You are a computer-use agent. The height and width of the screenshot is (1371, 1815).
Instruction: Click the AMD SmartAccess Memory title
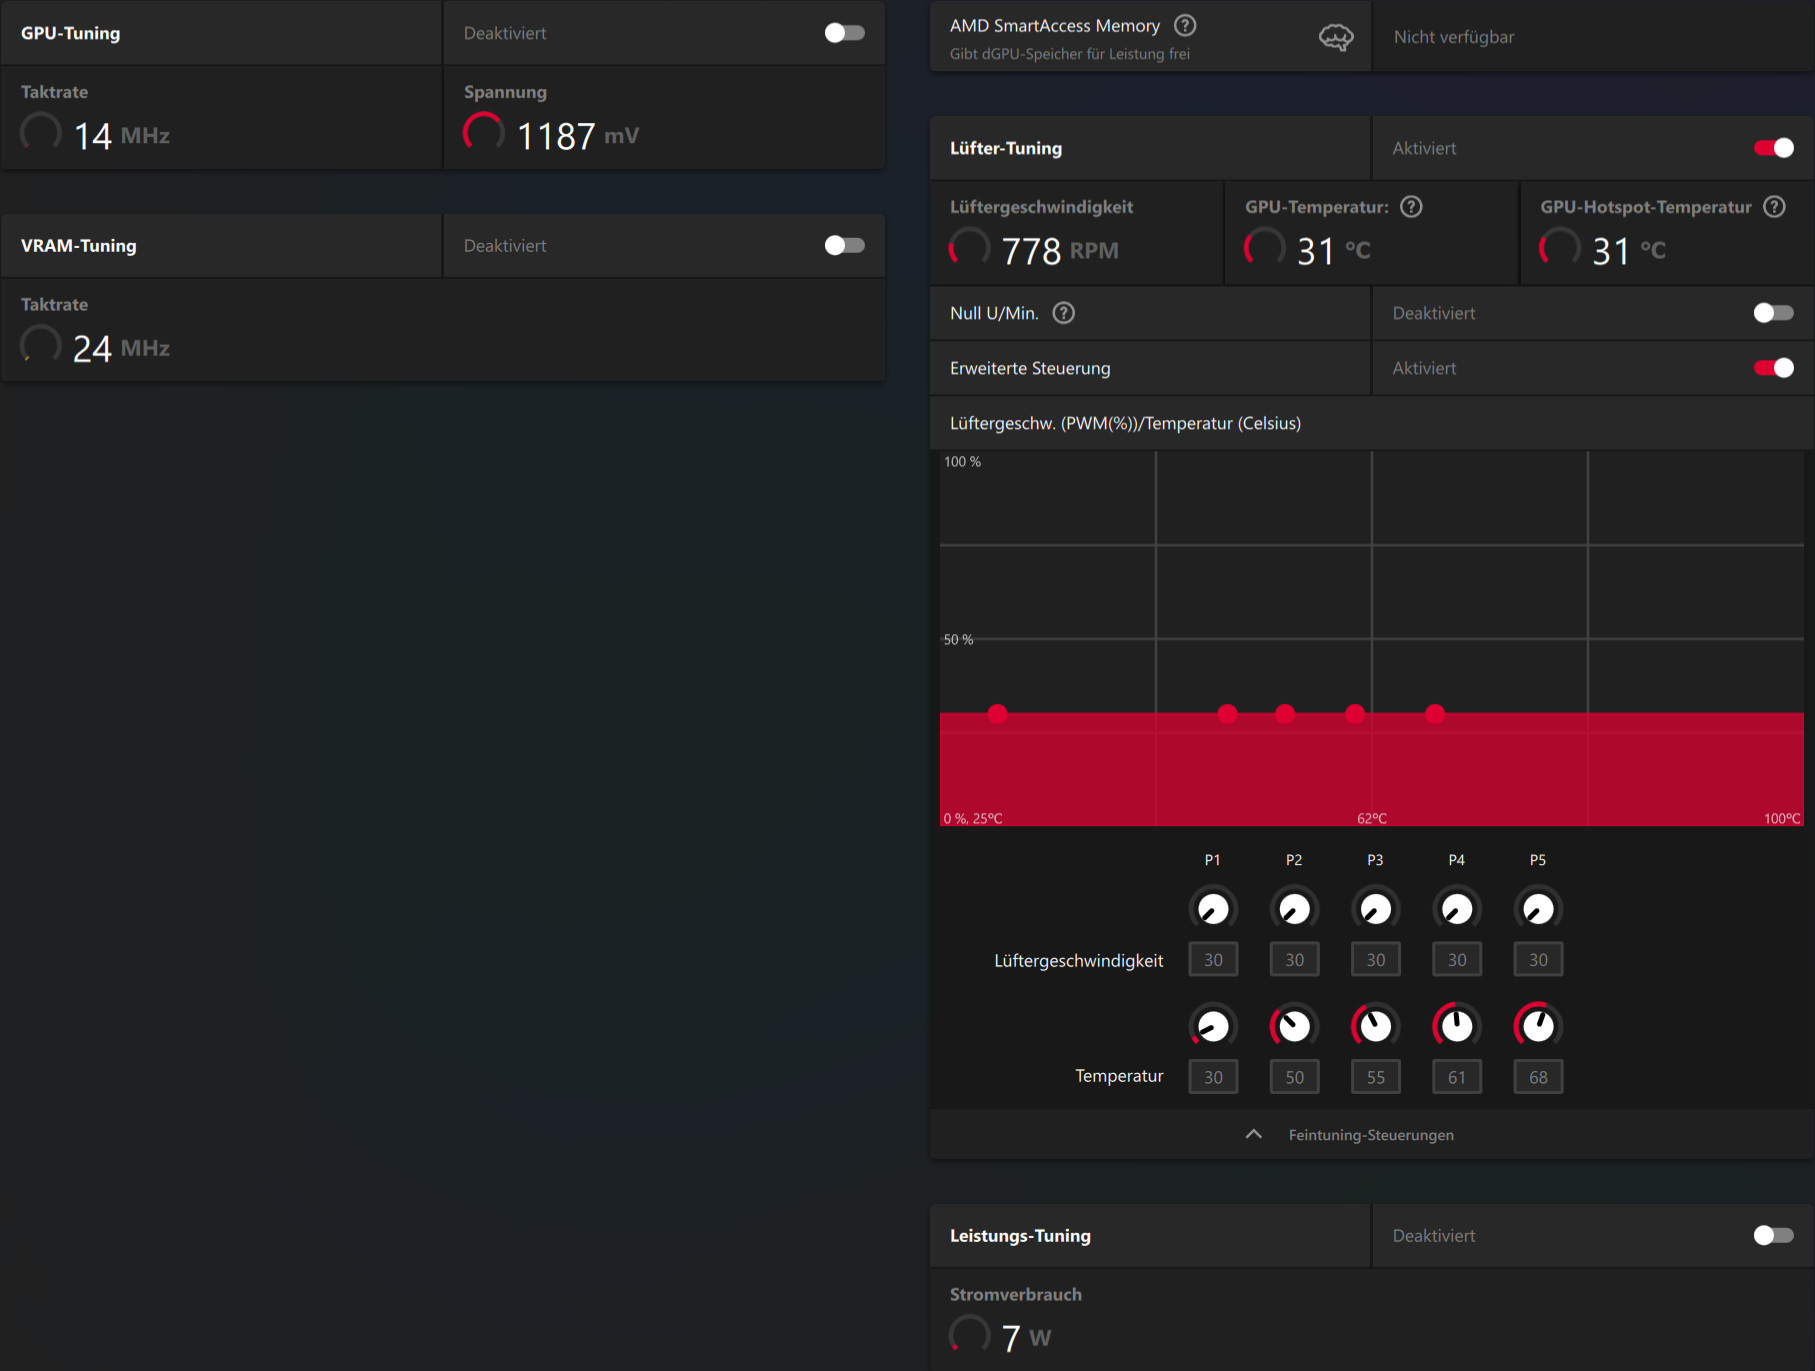point(1055,25)
